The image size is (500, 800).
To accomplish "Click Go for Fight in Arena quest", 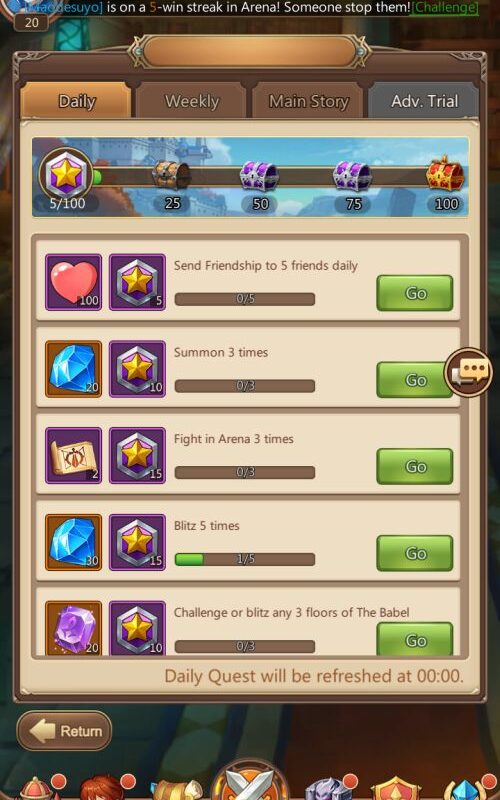I will pyautogui.click(x=415, y=466).
